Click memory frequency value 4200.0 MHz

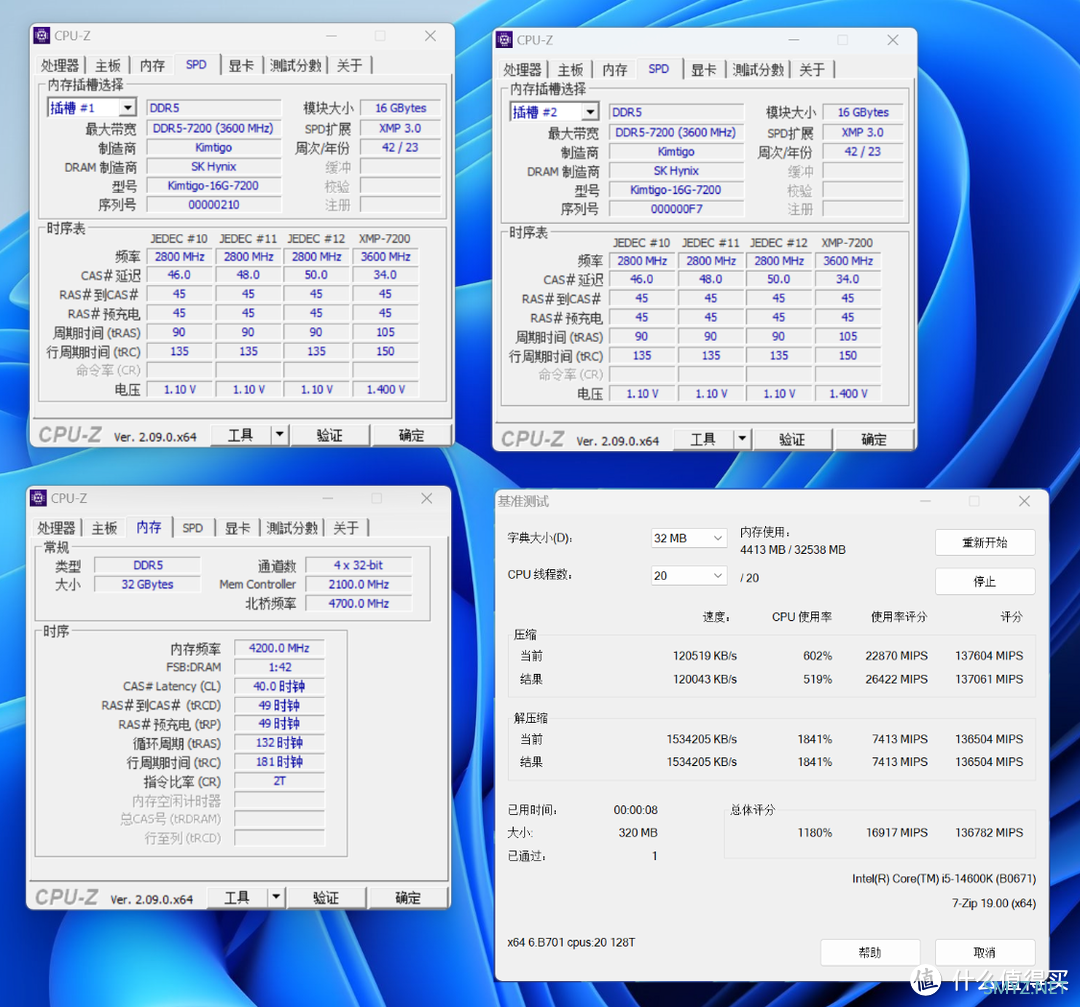tap(279, 647)
